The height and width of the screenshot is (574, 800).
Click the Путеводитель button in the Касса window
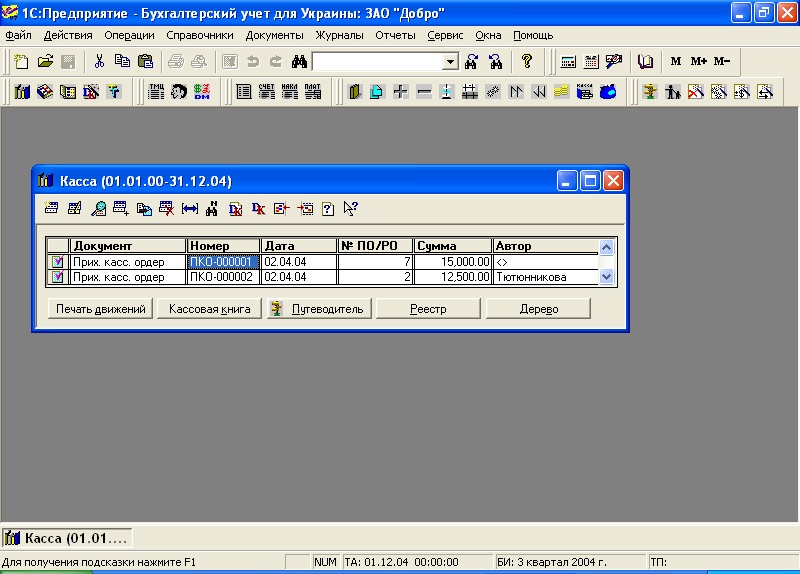319,309
